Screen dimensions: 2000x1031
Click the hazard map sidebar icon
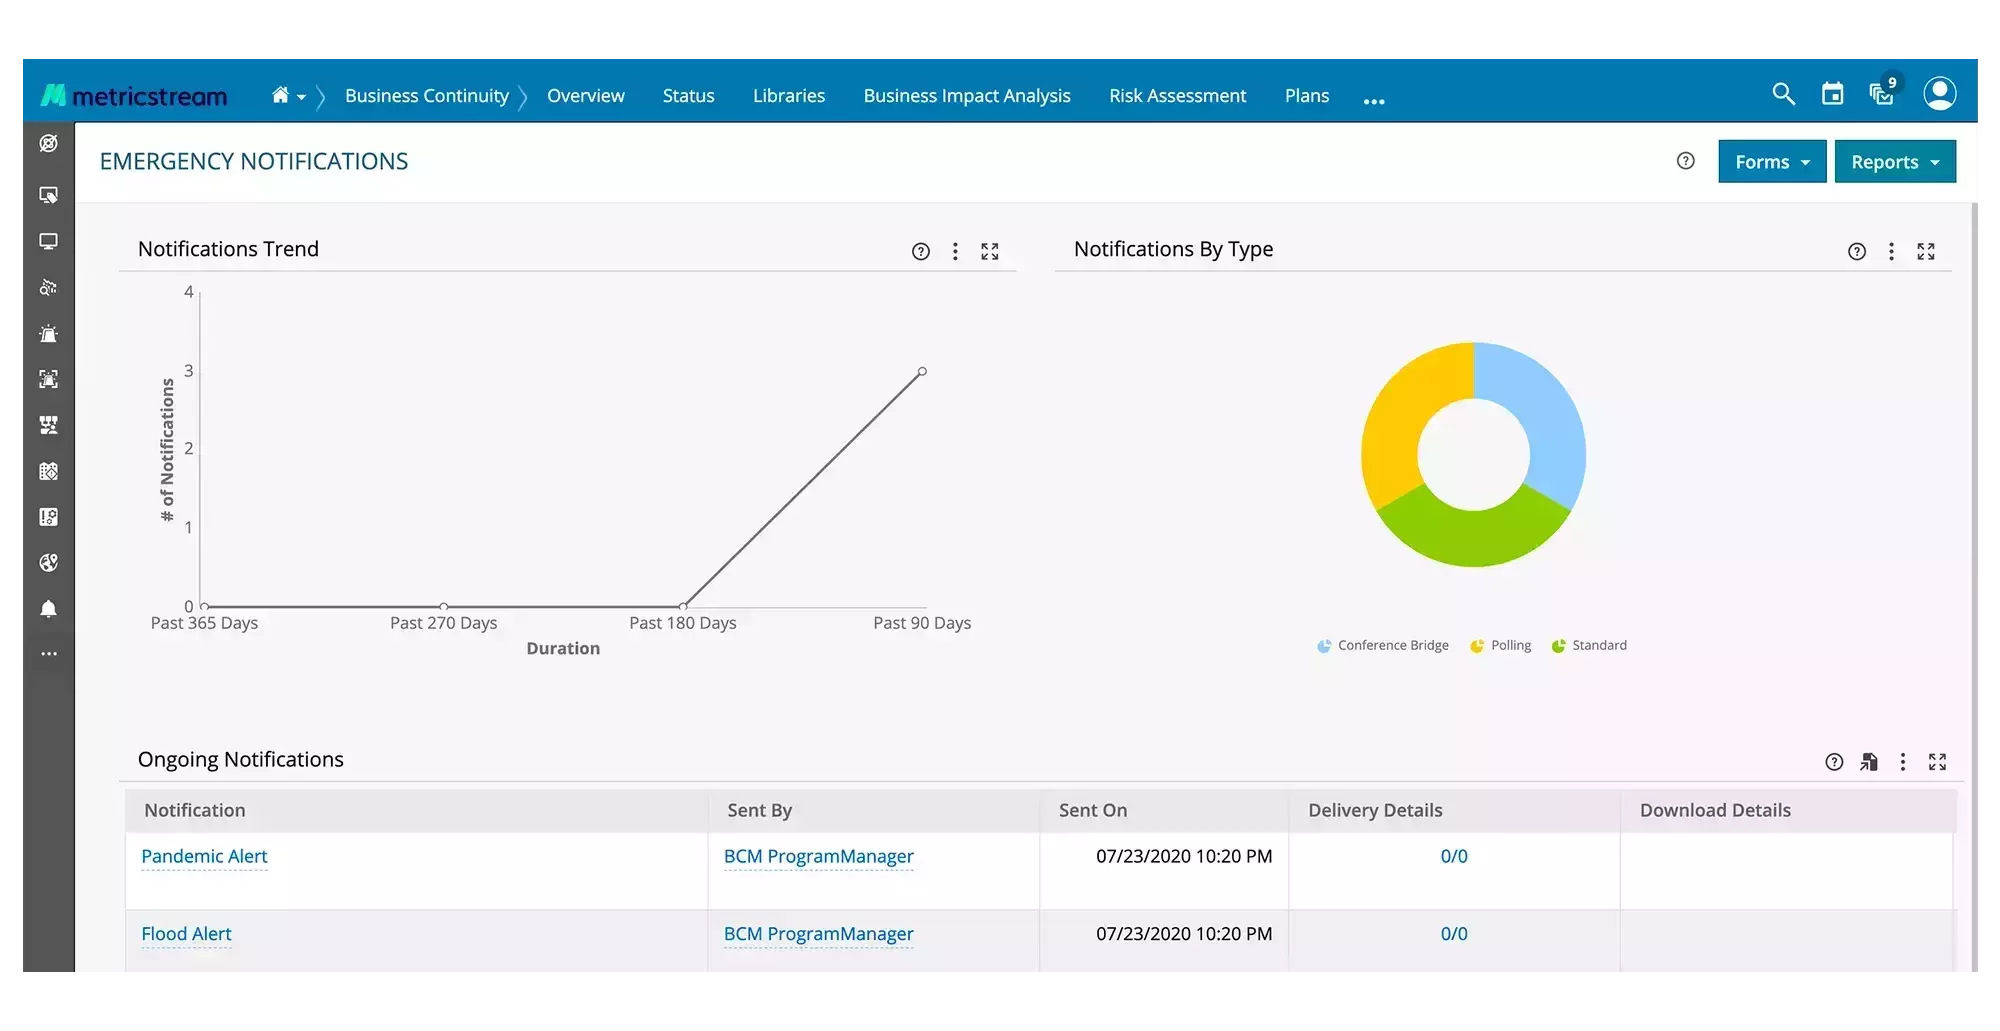(x=48, y=471)
